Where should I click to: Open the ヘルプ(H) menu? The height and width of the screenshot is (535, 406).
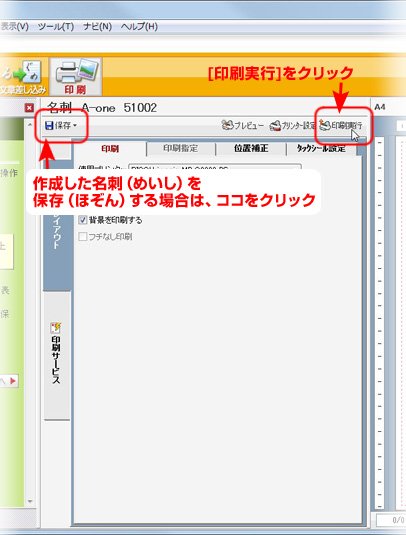[139, 27]
